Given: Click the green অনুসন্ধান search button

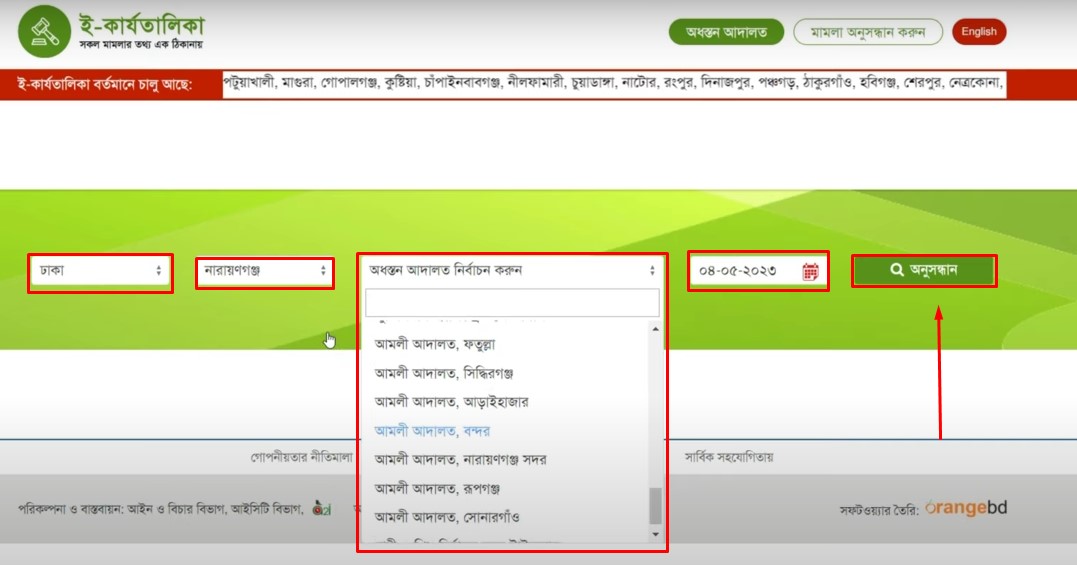Looking at the screenshot, I should (924, 270).
